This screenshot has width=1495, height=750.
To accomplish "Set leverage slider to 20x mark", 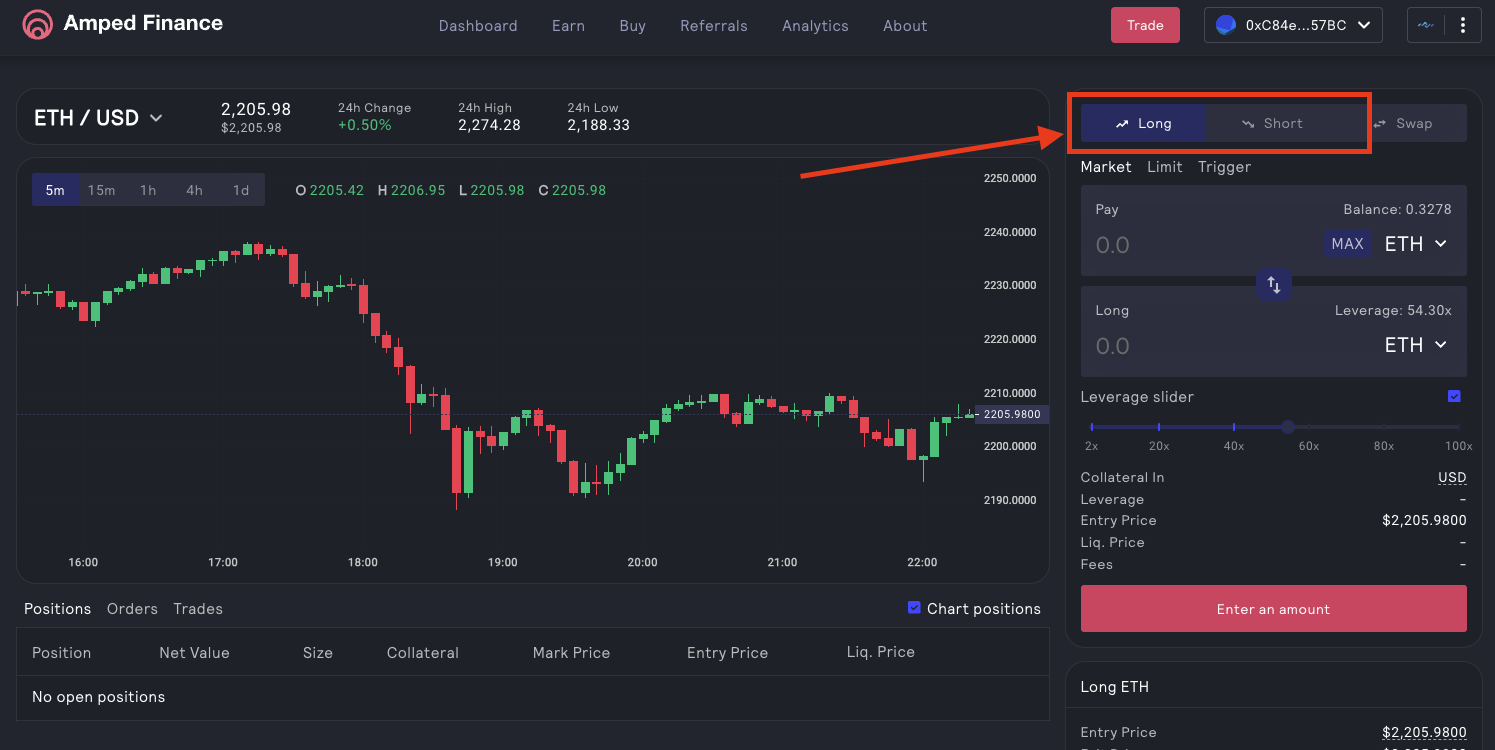I will (x=1159, y=427).
